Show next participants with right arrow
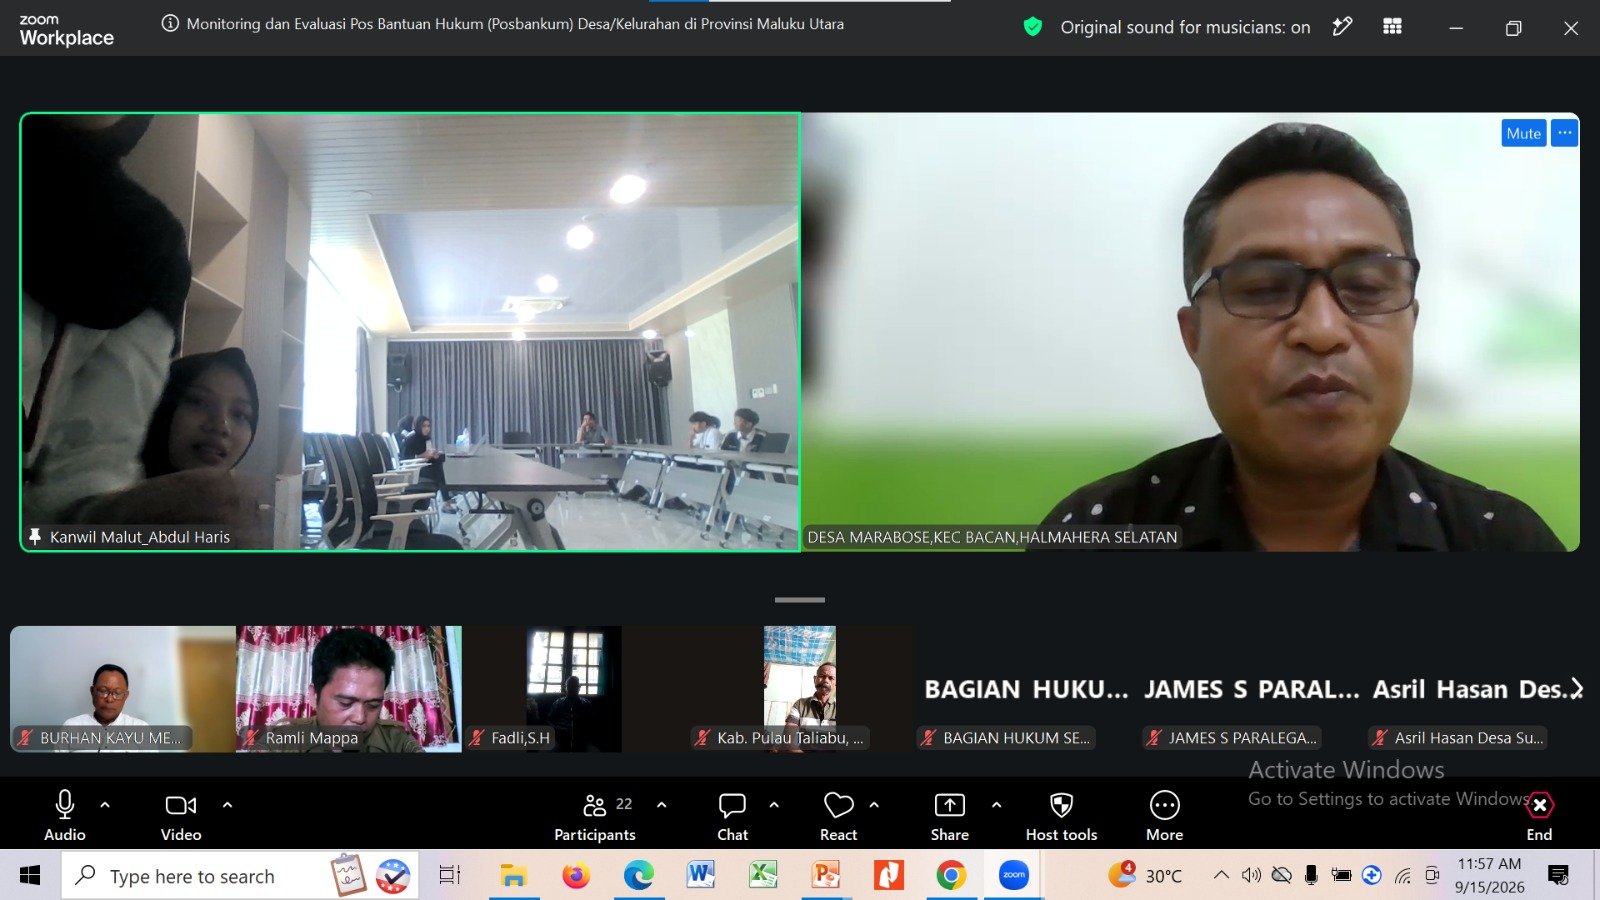The width and height of the screenshot is (1600, 900). 1577,689
